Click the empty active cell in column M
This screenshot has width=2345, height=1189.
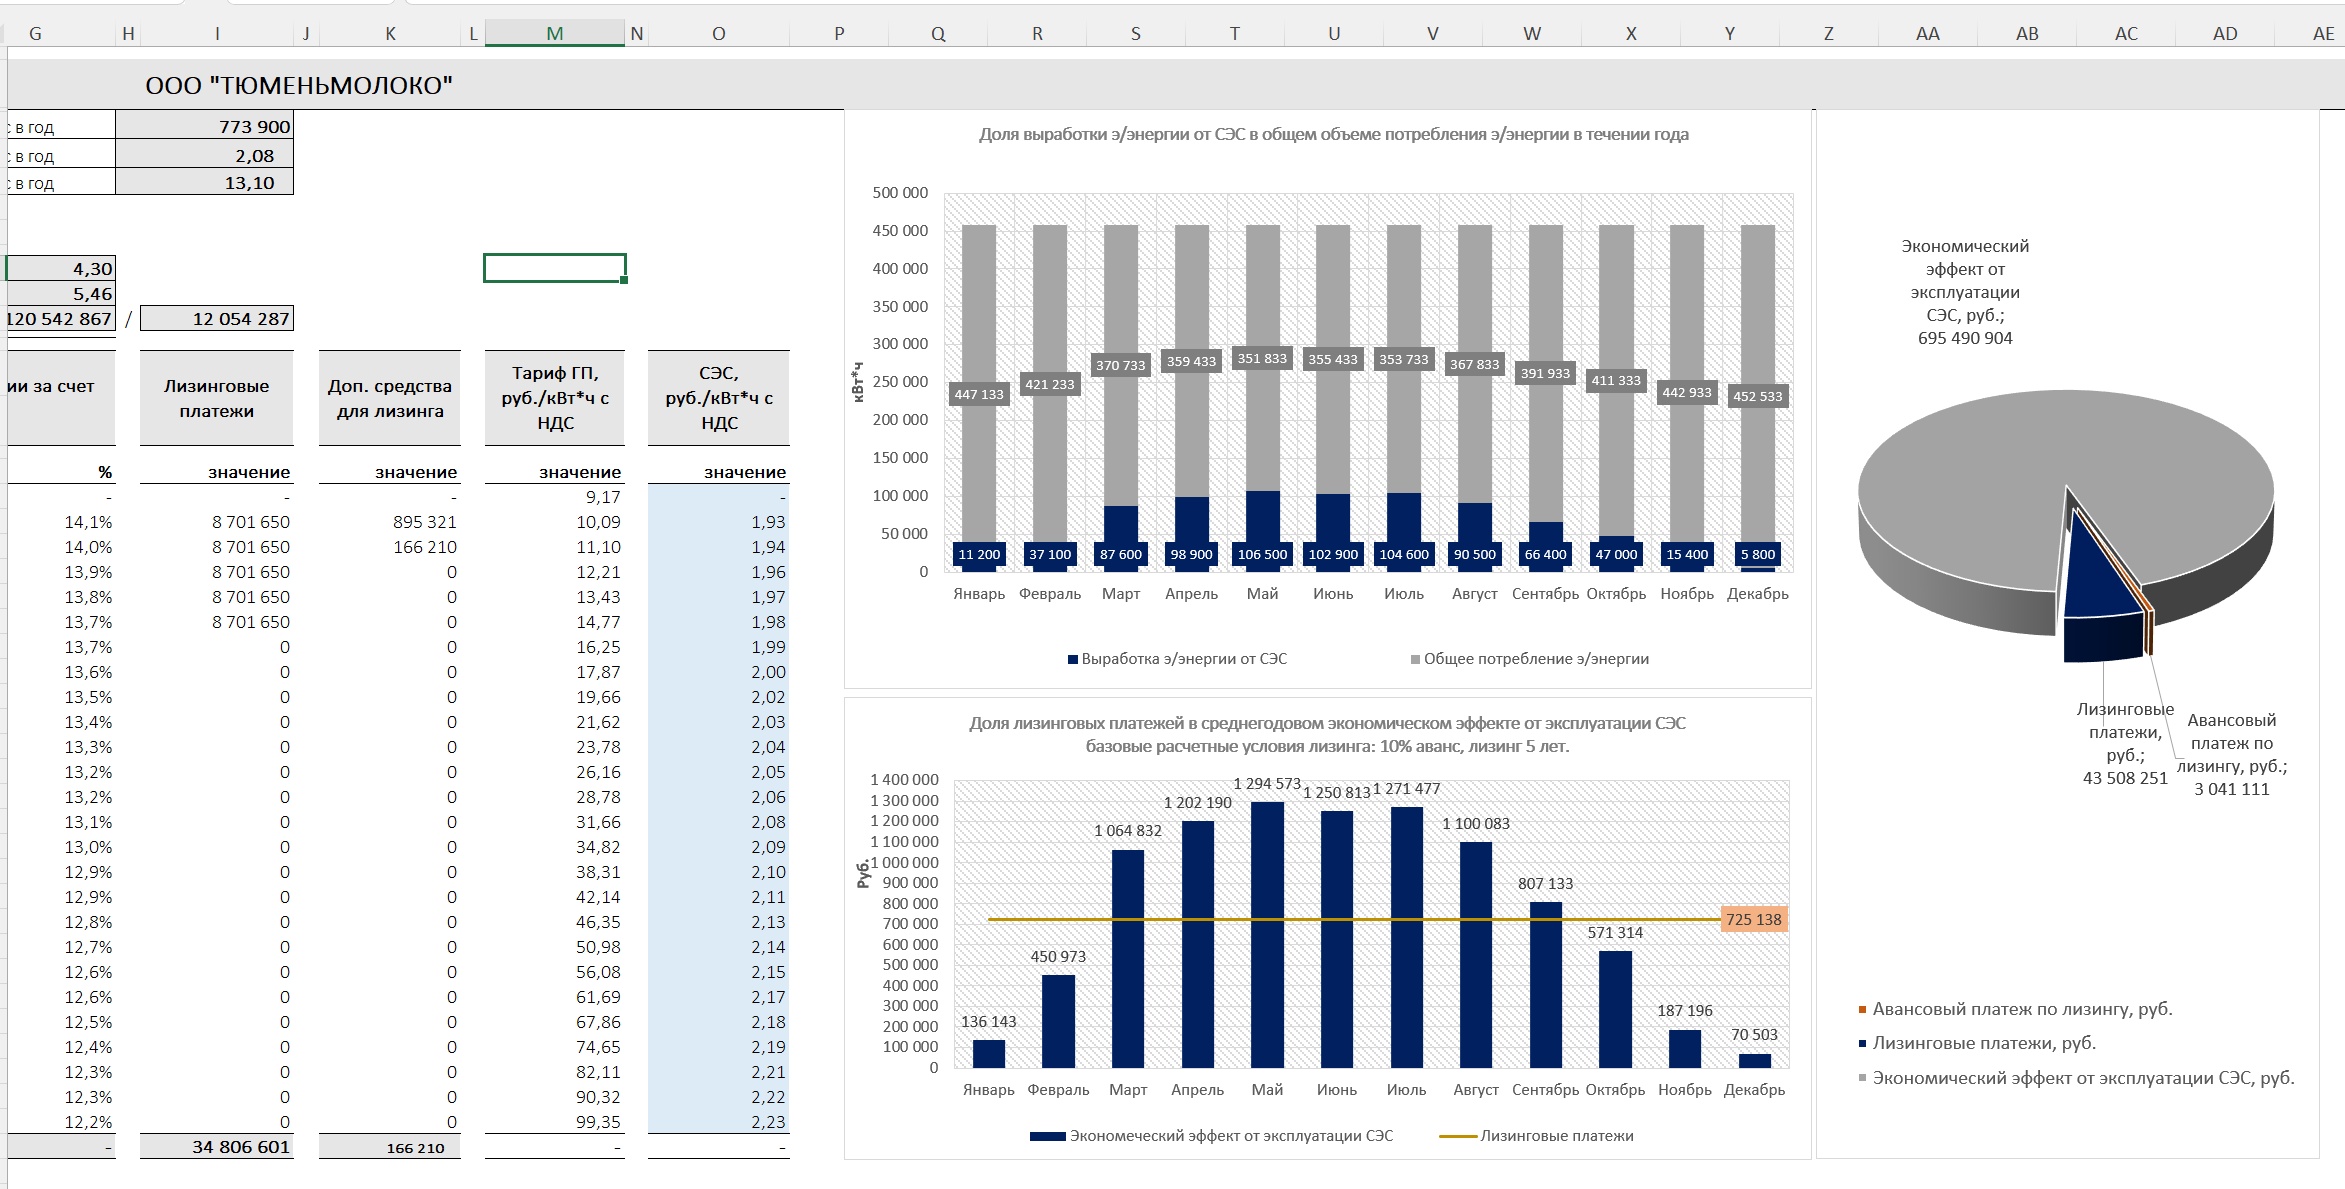[x=554, y=268]
